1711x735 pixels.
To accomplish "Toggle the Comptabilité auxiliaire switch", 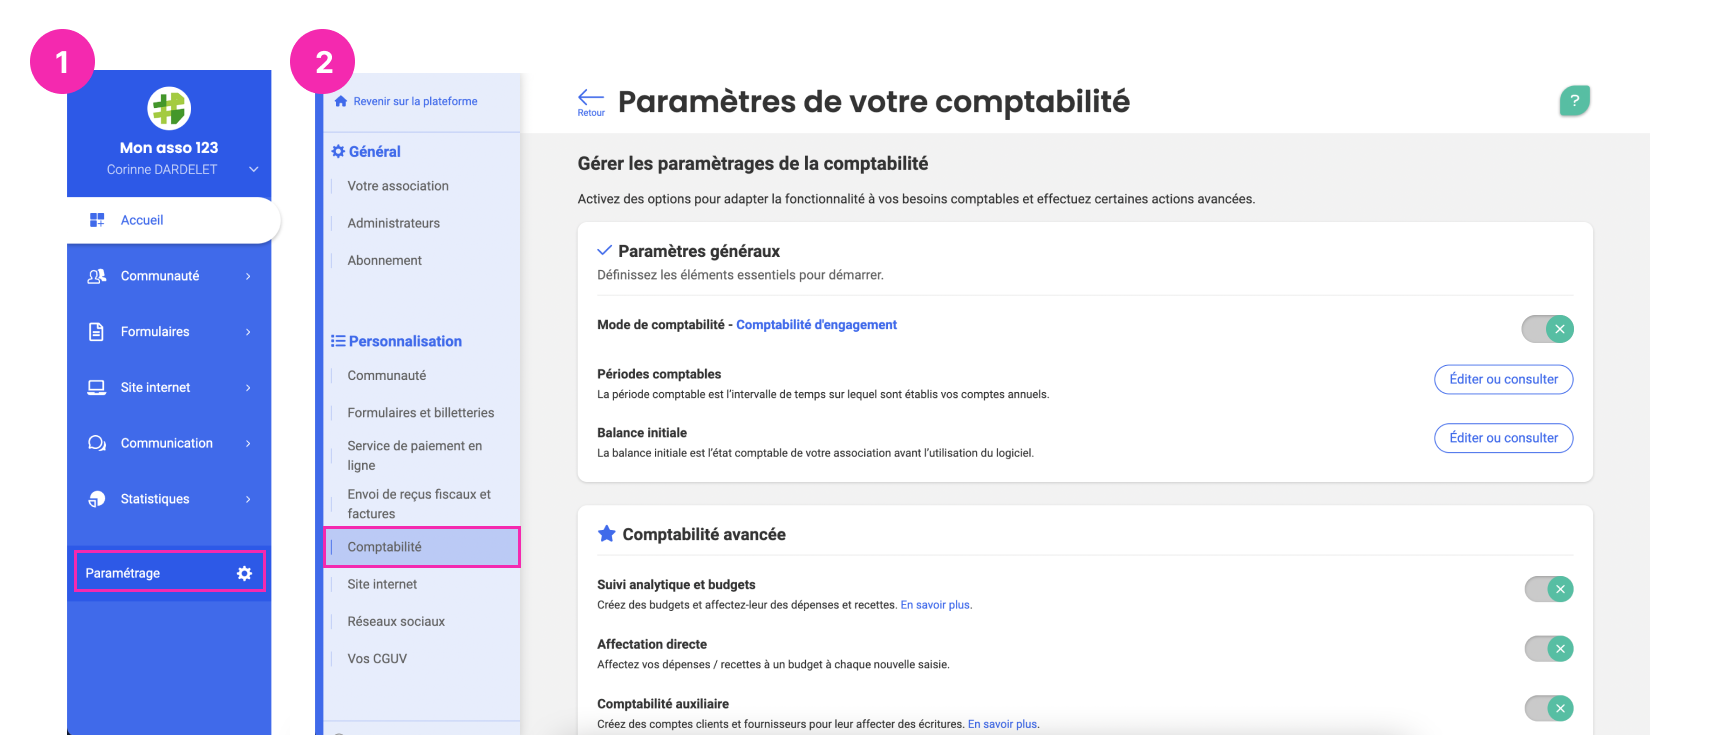I will point(1549,708).
